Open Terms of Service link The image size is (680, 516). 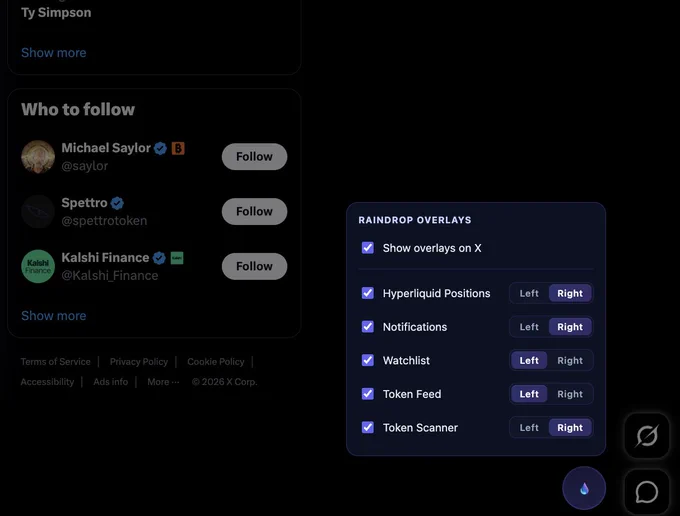click(x=56, y=362)
